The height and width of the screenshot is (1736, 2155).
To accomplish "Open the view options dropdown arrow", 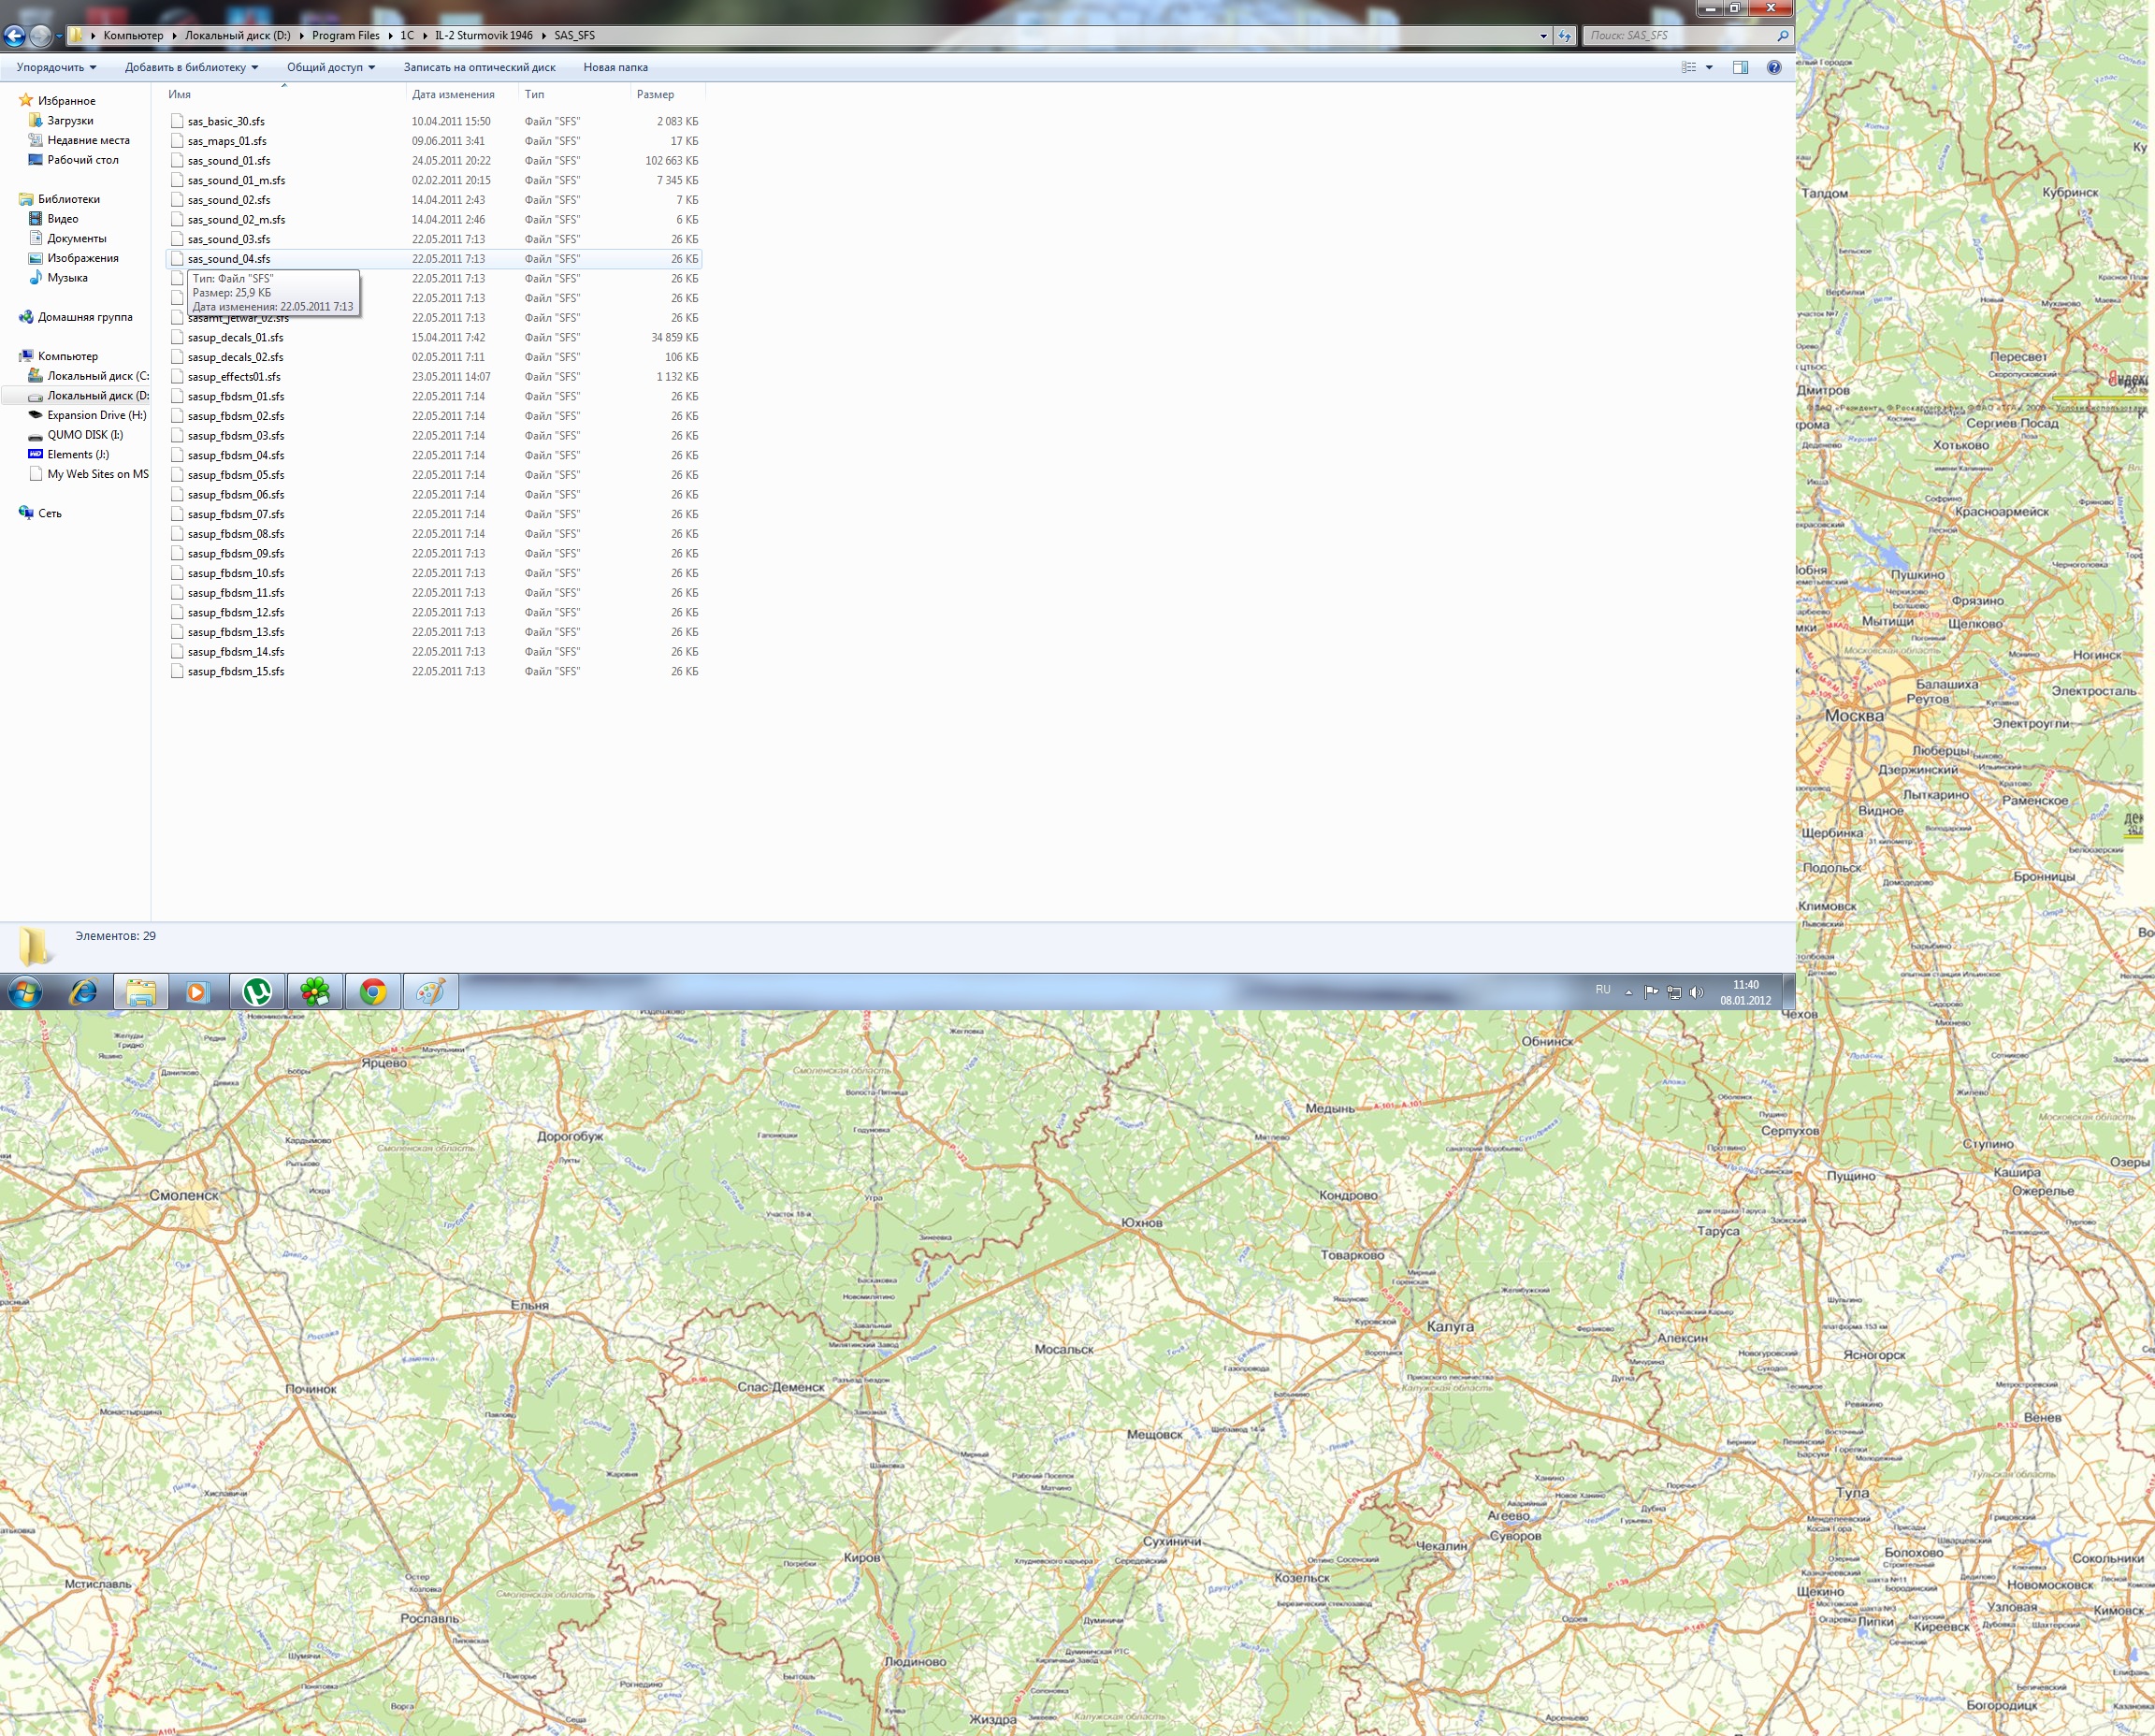I will [1709, 67].
